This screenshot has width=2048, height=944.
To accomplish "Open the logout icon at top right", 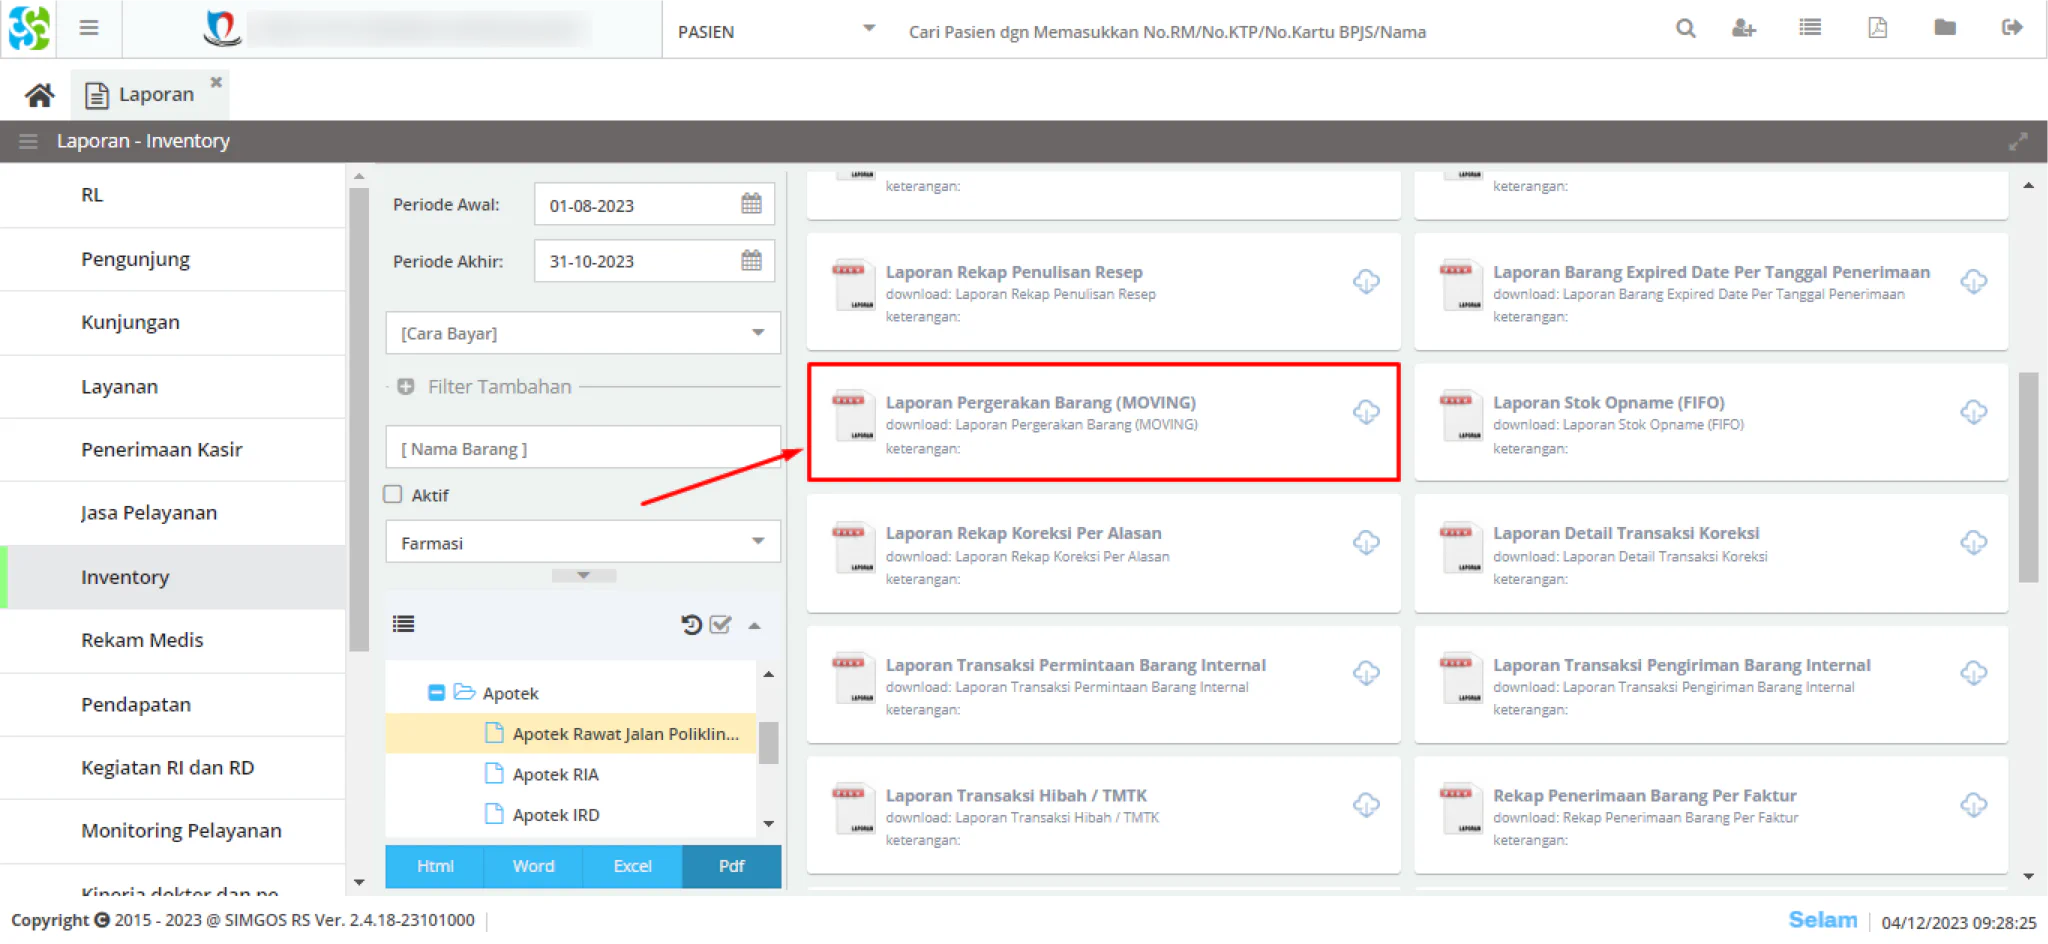I will (2012, 28).
